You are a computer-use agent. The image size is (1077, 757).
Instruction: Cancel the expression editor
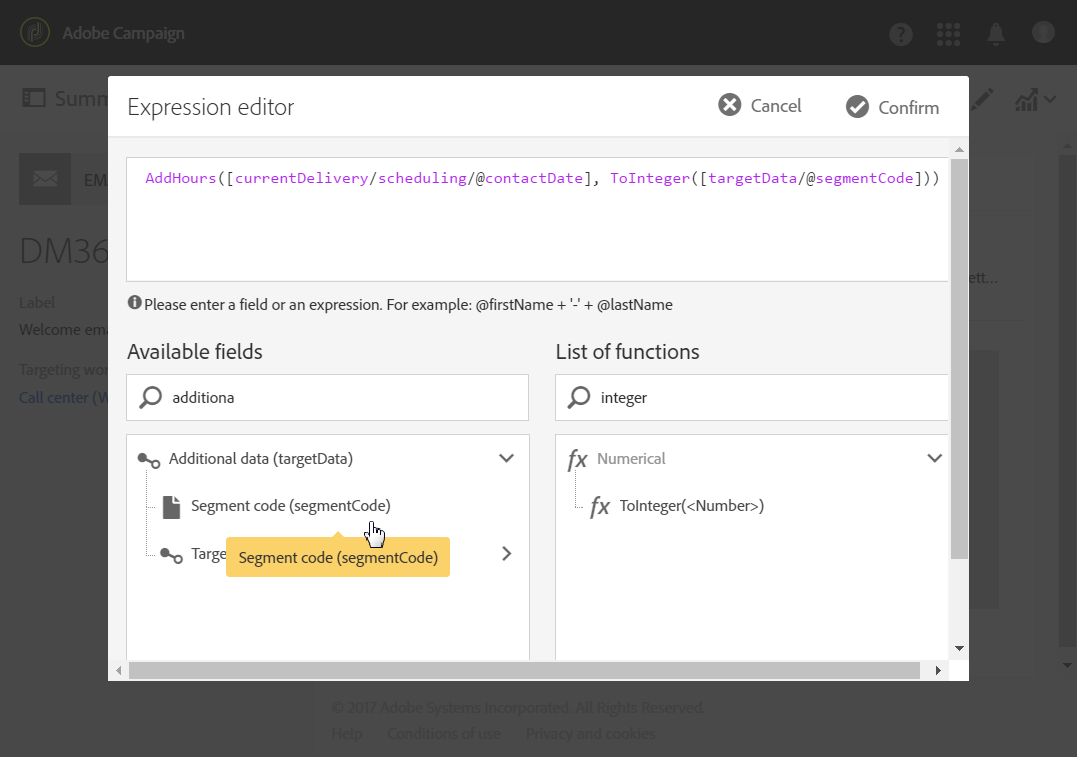(760, 106)
